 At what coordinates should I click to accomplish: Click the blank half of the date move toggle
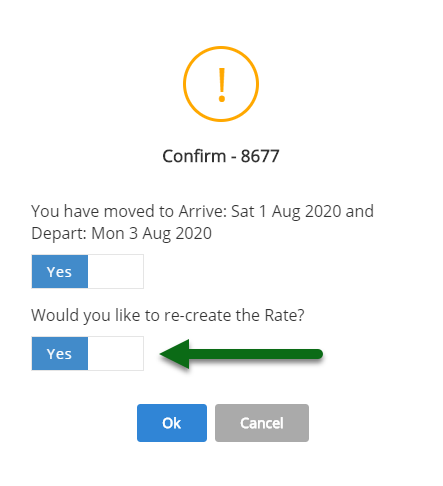[x=116, y=271]
